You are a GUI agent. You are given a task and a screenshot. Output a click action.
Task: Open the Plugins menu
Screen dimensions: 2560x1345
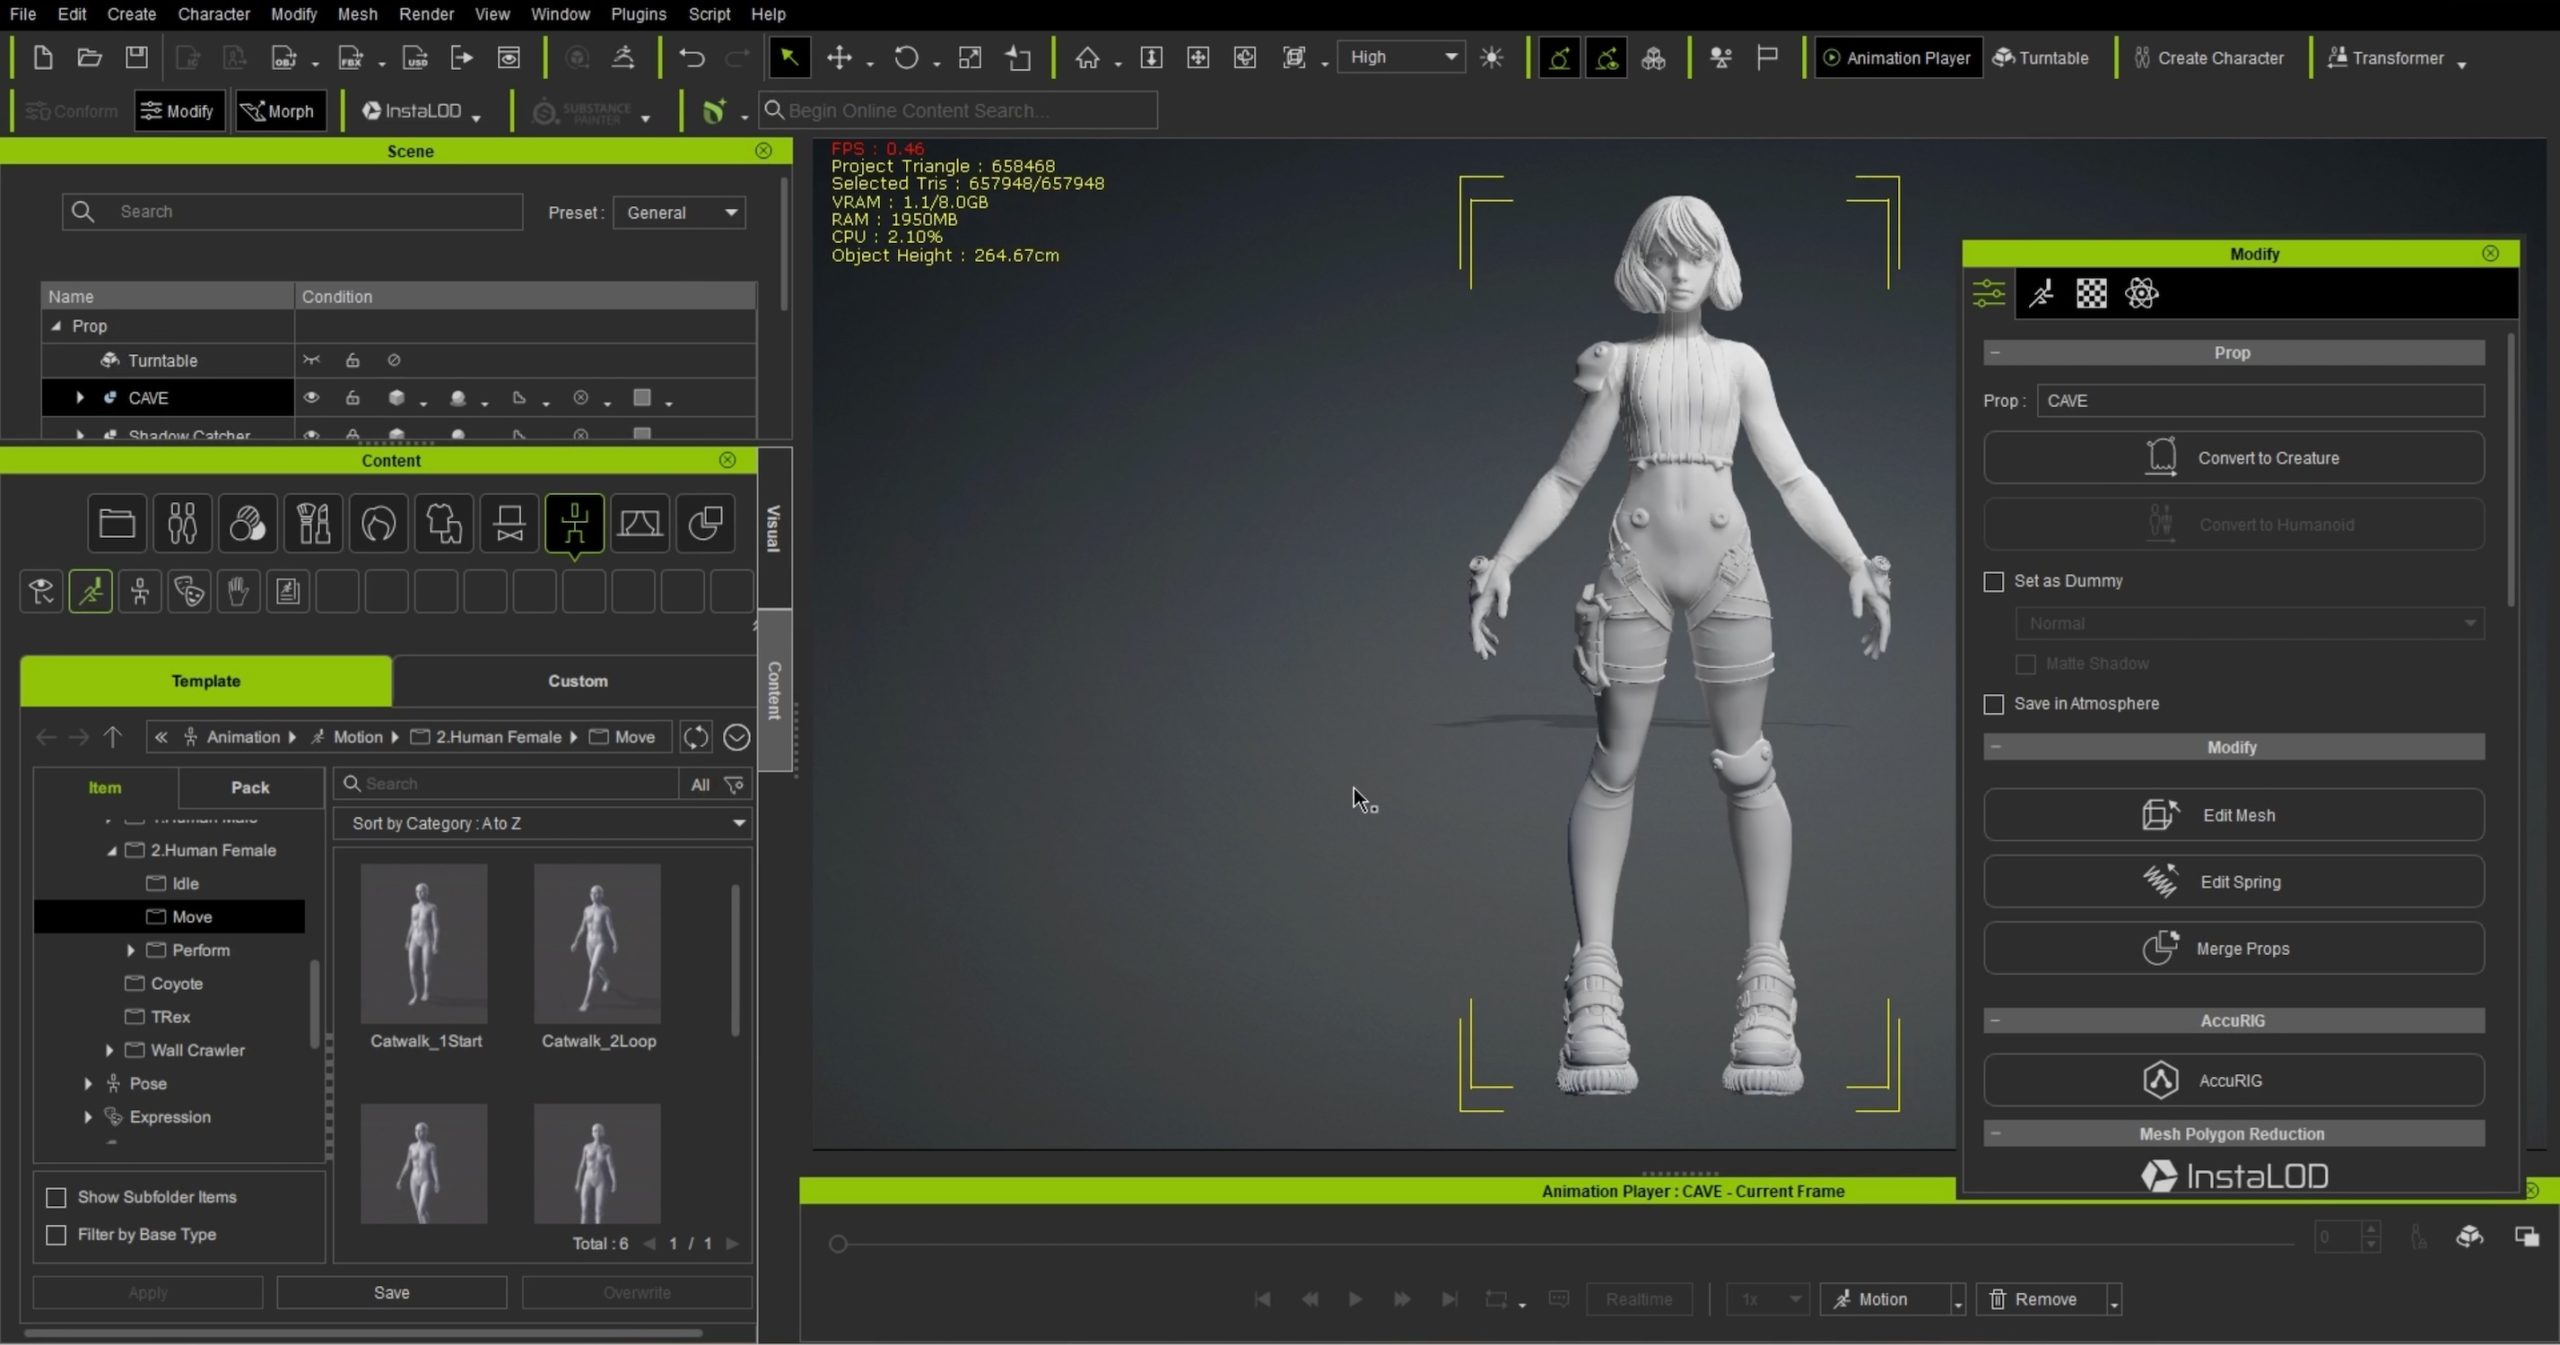pos(637,14)
